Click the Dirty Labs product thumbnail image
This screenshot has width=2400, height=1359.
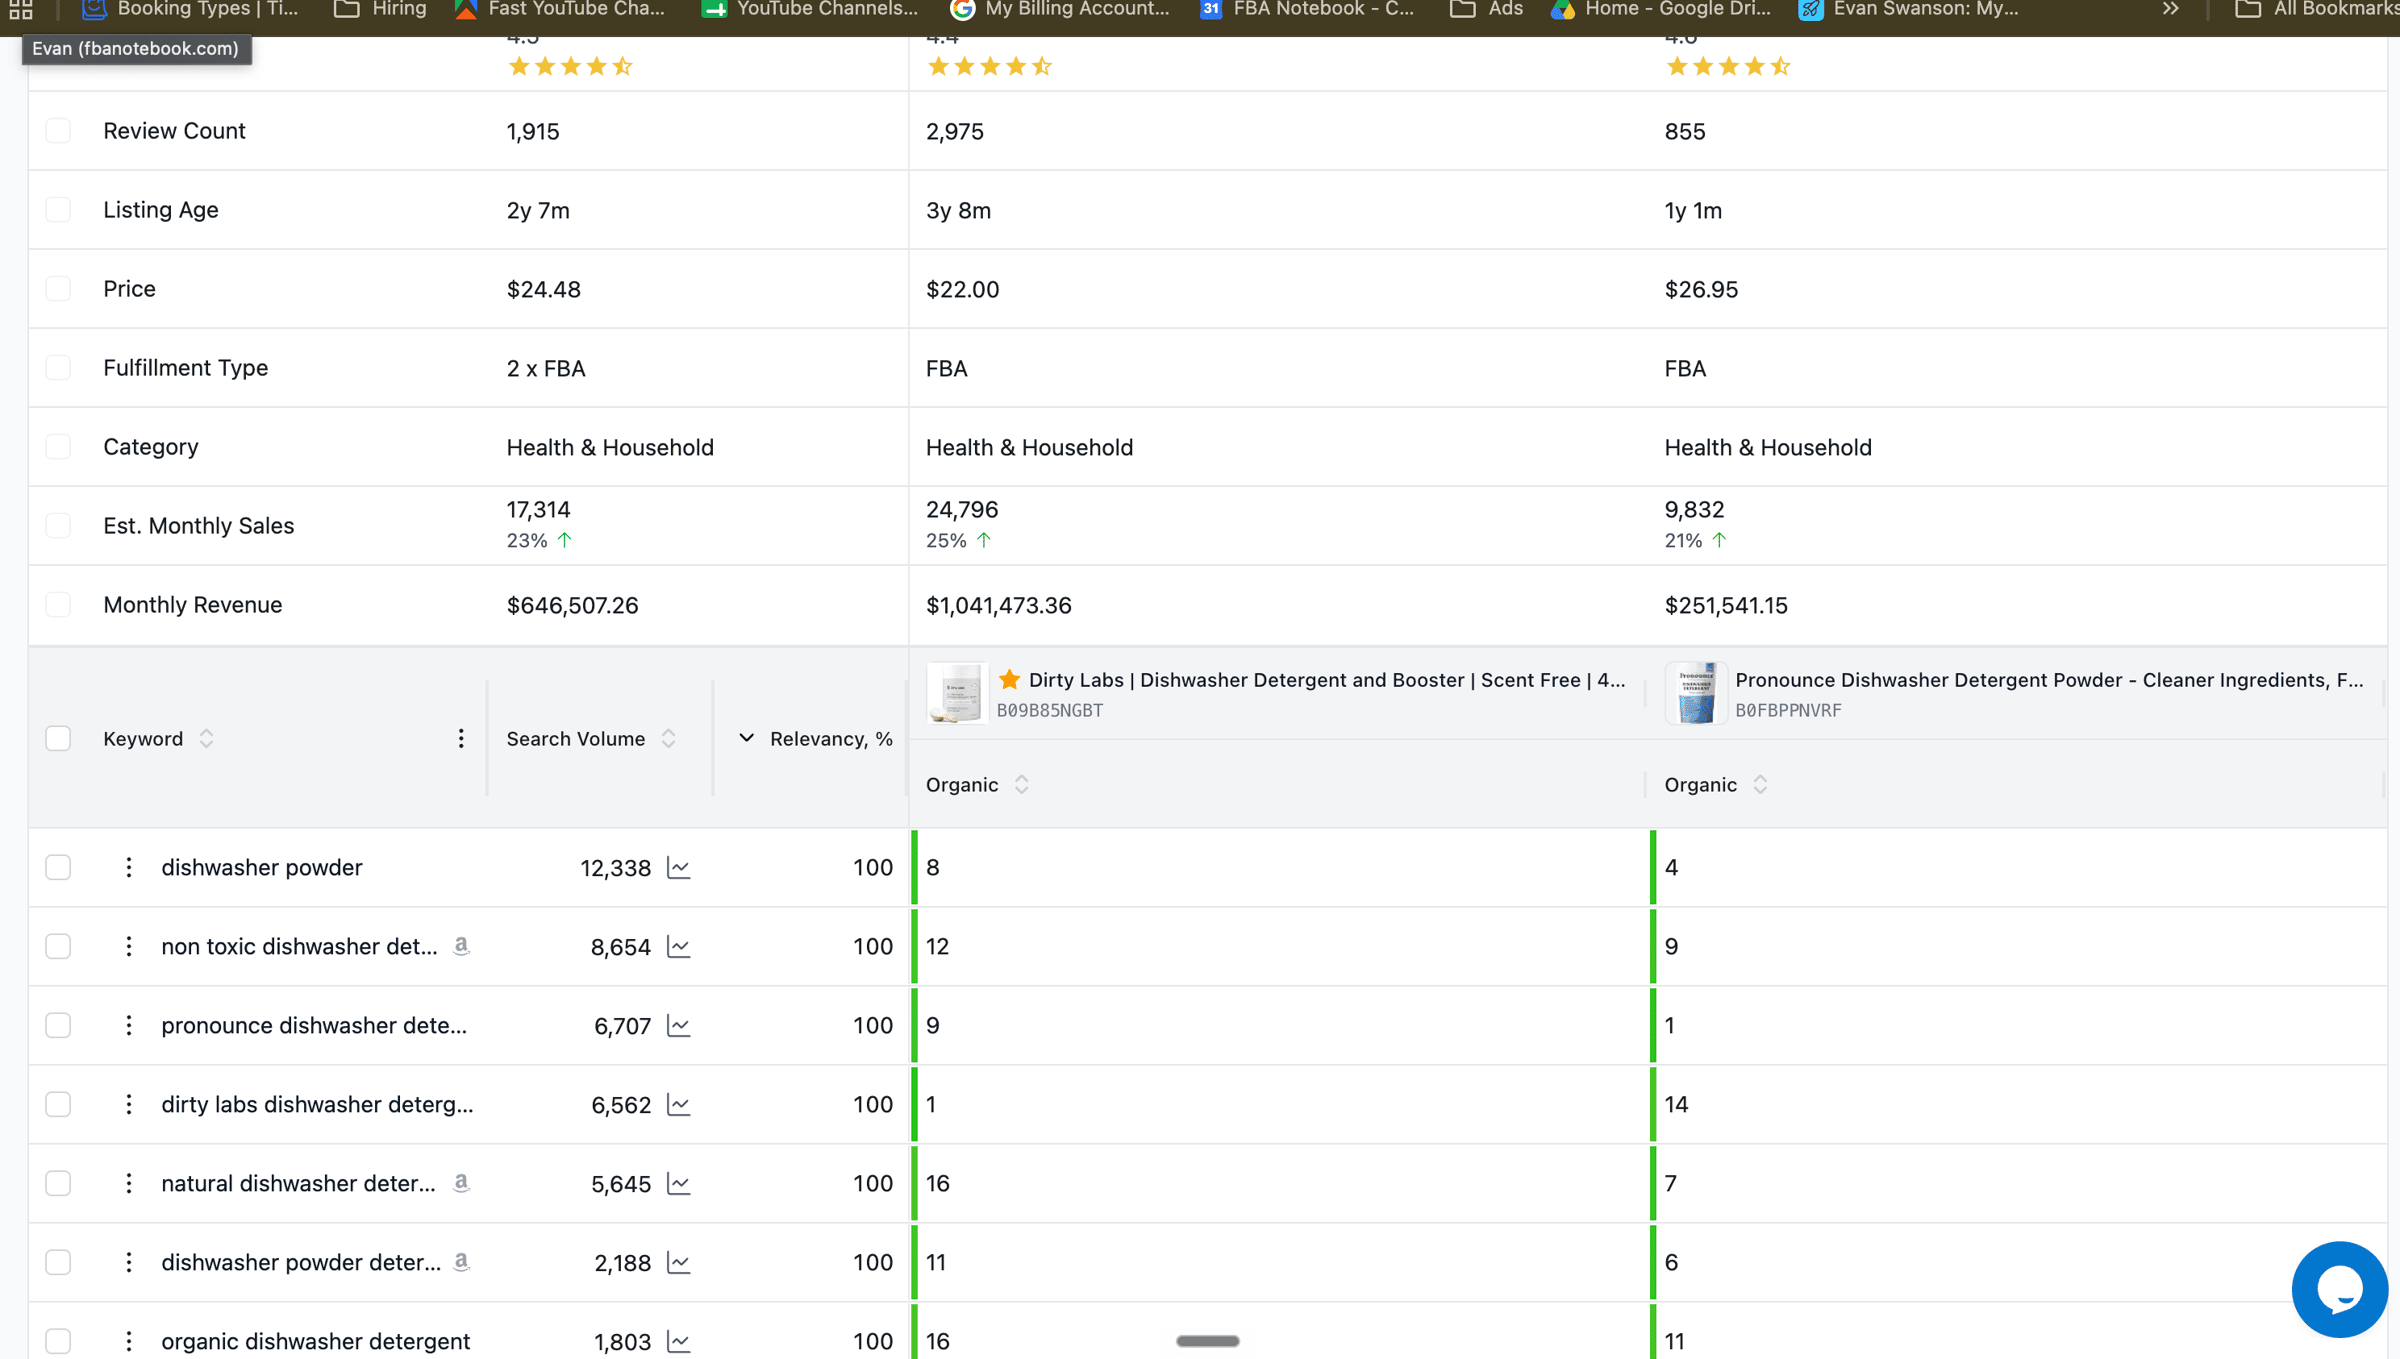tap(957, 692)
